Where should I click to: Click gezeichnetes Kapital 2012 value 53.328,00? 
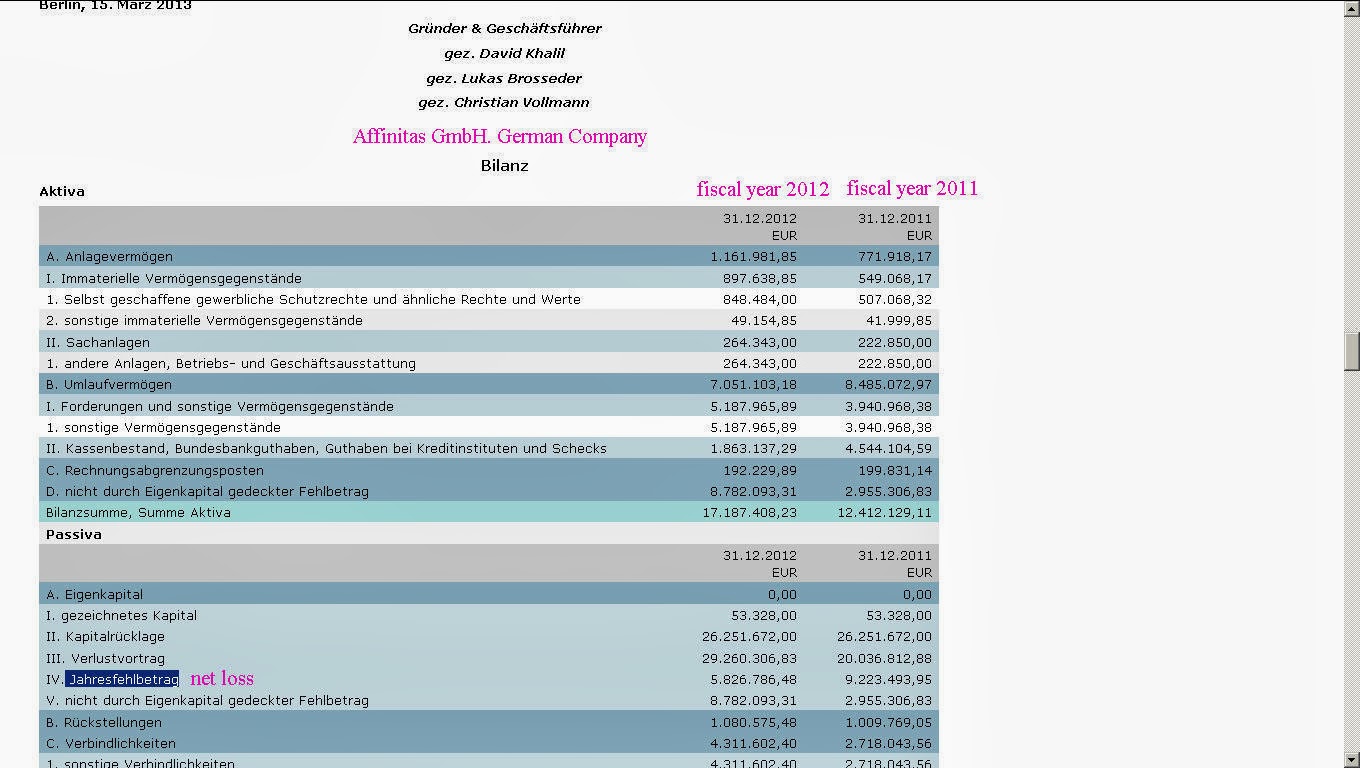[764, 615]
